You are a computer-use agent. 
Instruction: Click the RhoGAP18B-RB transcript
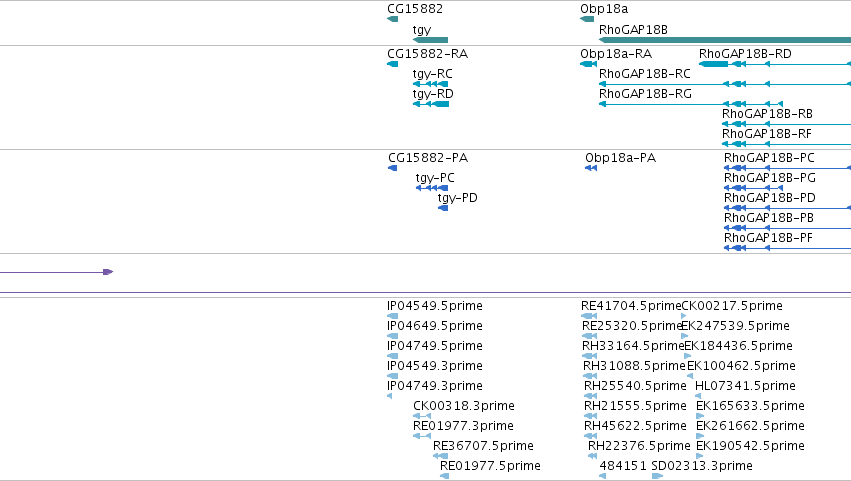pyautogui.click(x=786, y=124)
